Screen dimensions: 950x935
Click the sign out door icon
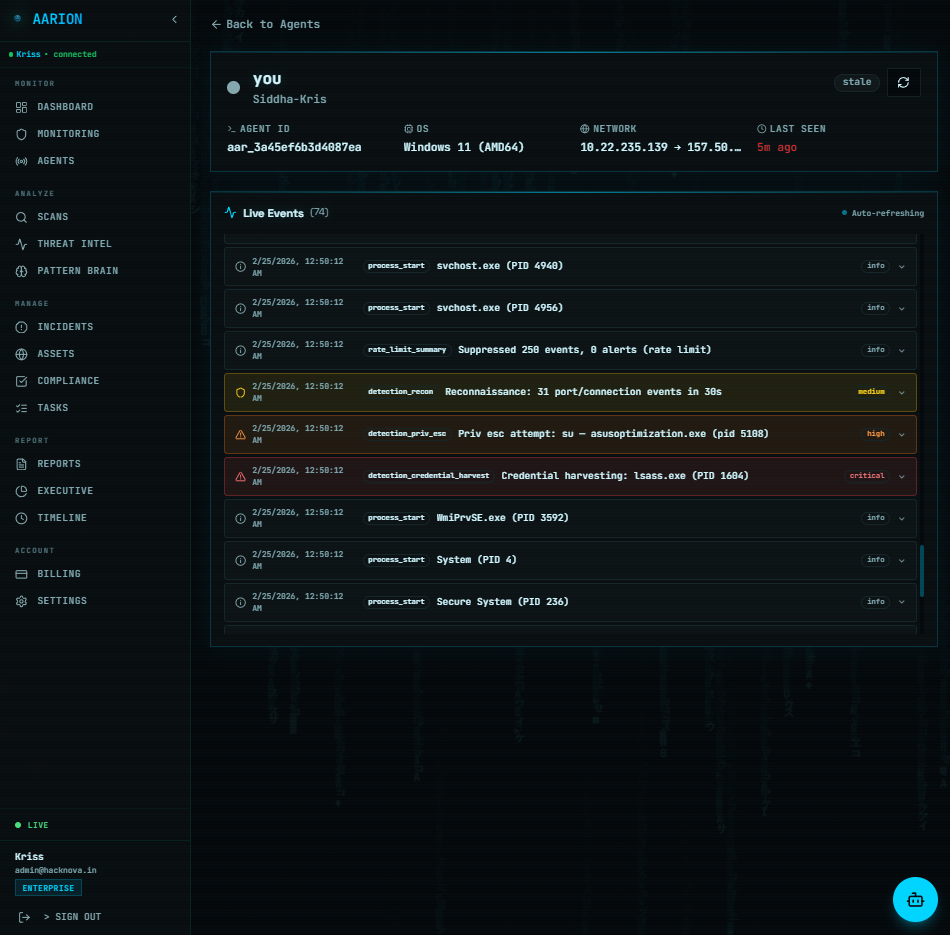24,917
